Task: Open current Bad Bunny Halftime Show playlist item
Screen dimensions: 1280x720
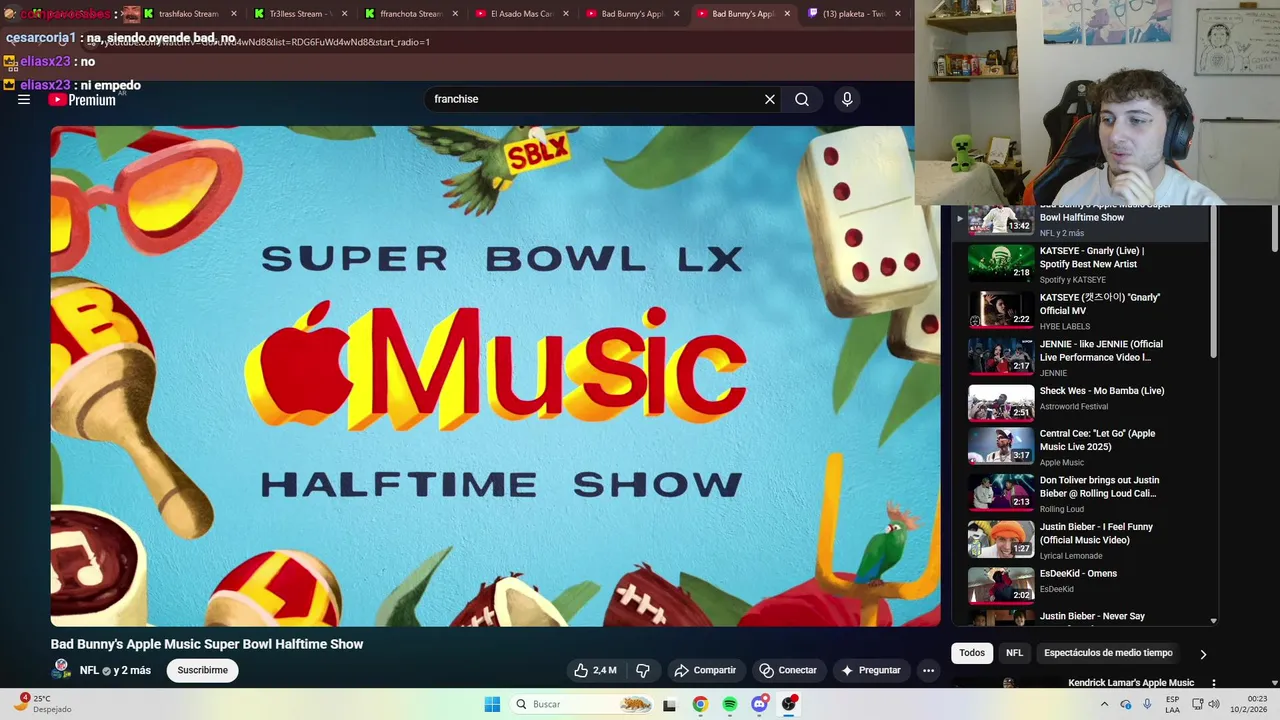Action: [1080, 221]
